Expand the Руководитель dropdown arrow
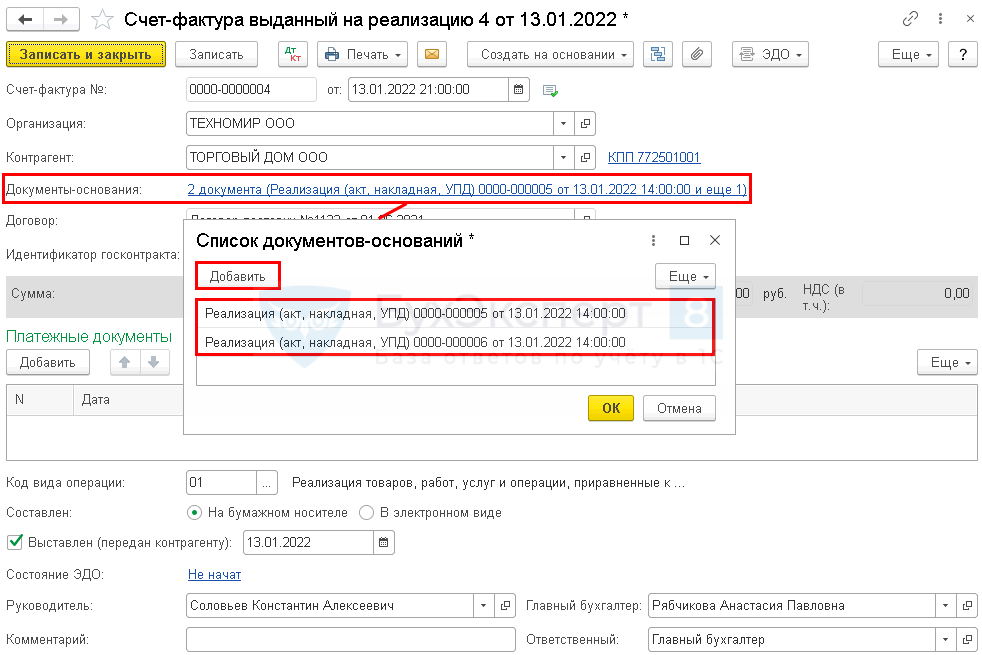This screenshot has width=982, height=655. click(484, 605)
